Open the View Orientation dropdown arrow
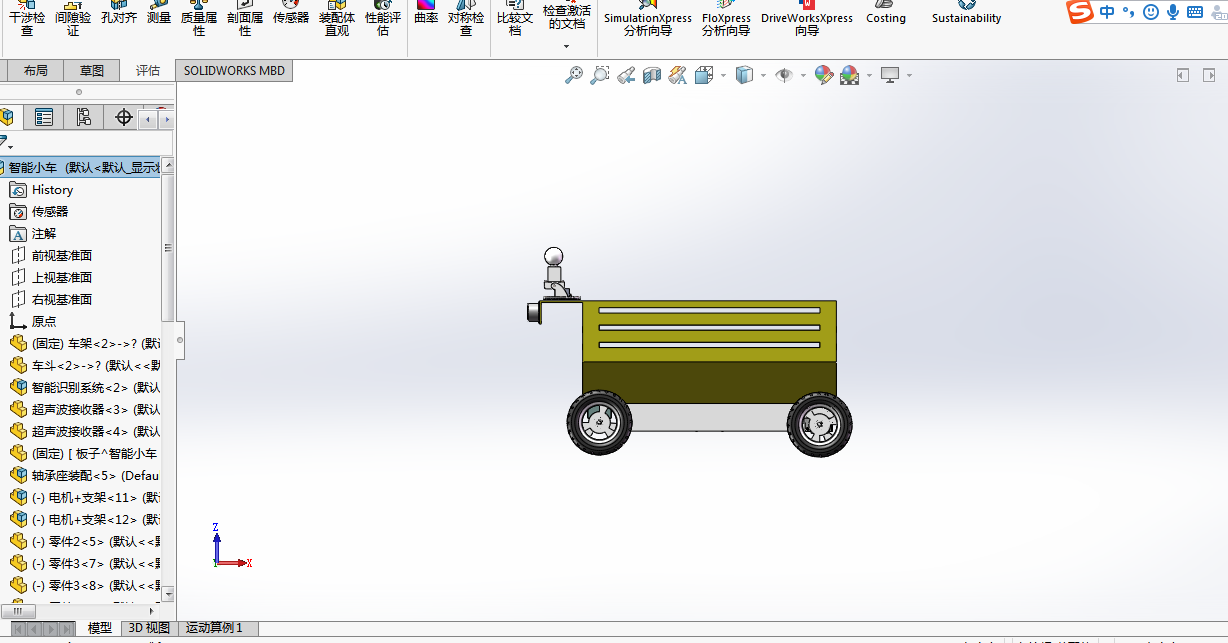 (x=723, y=76)
